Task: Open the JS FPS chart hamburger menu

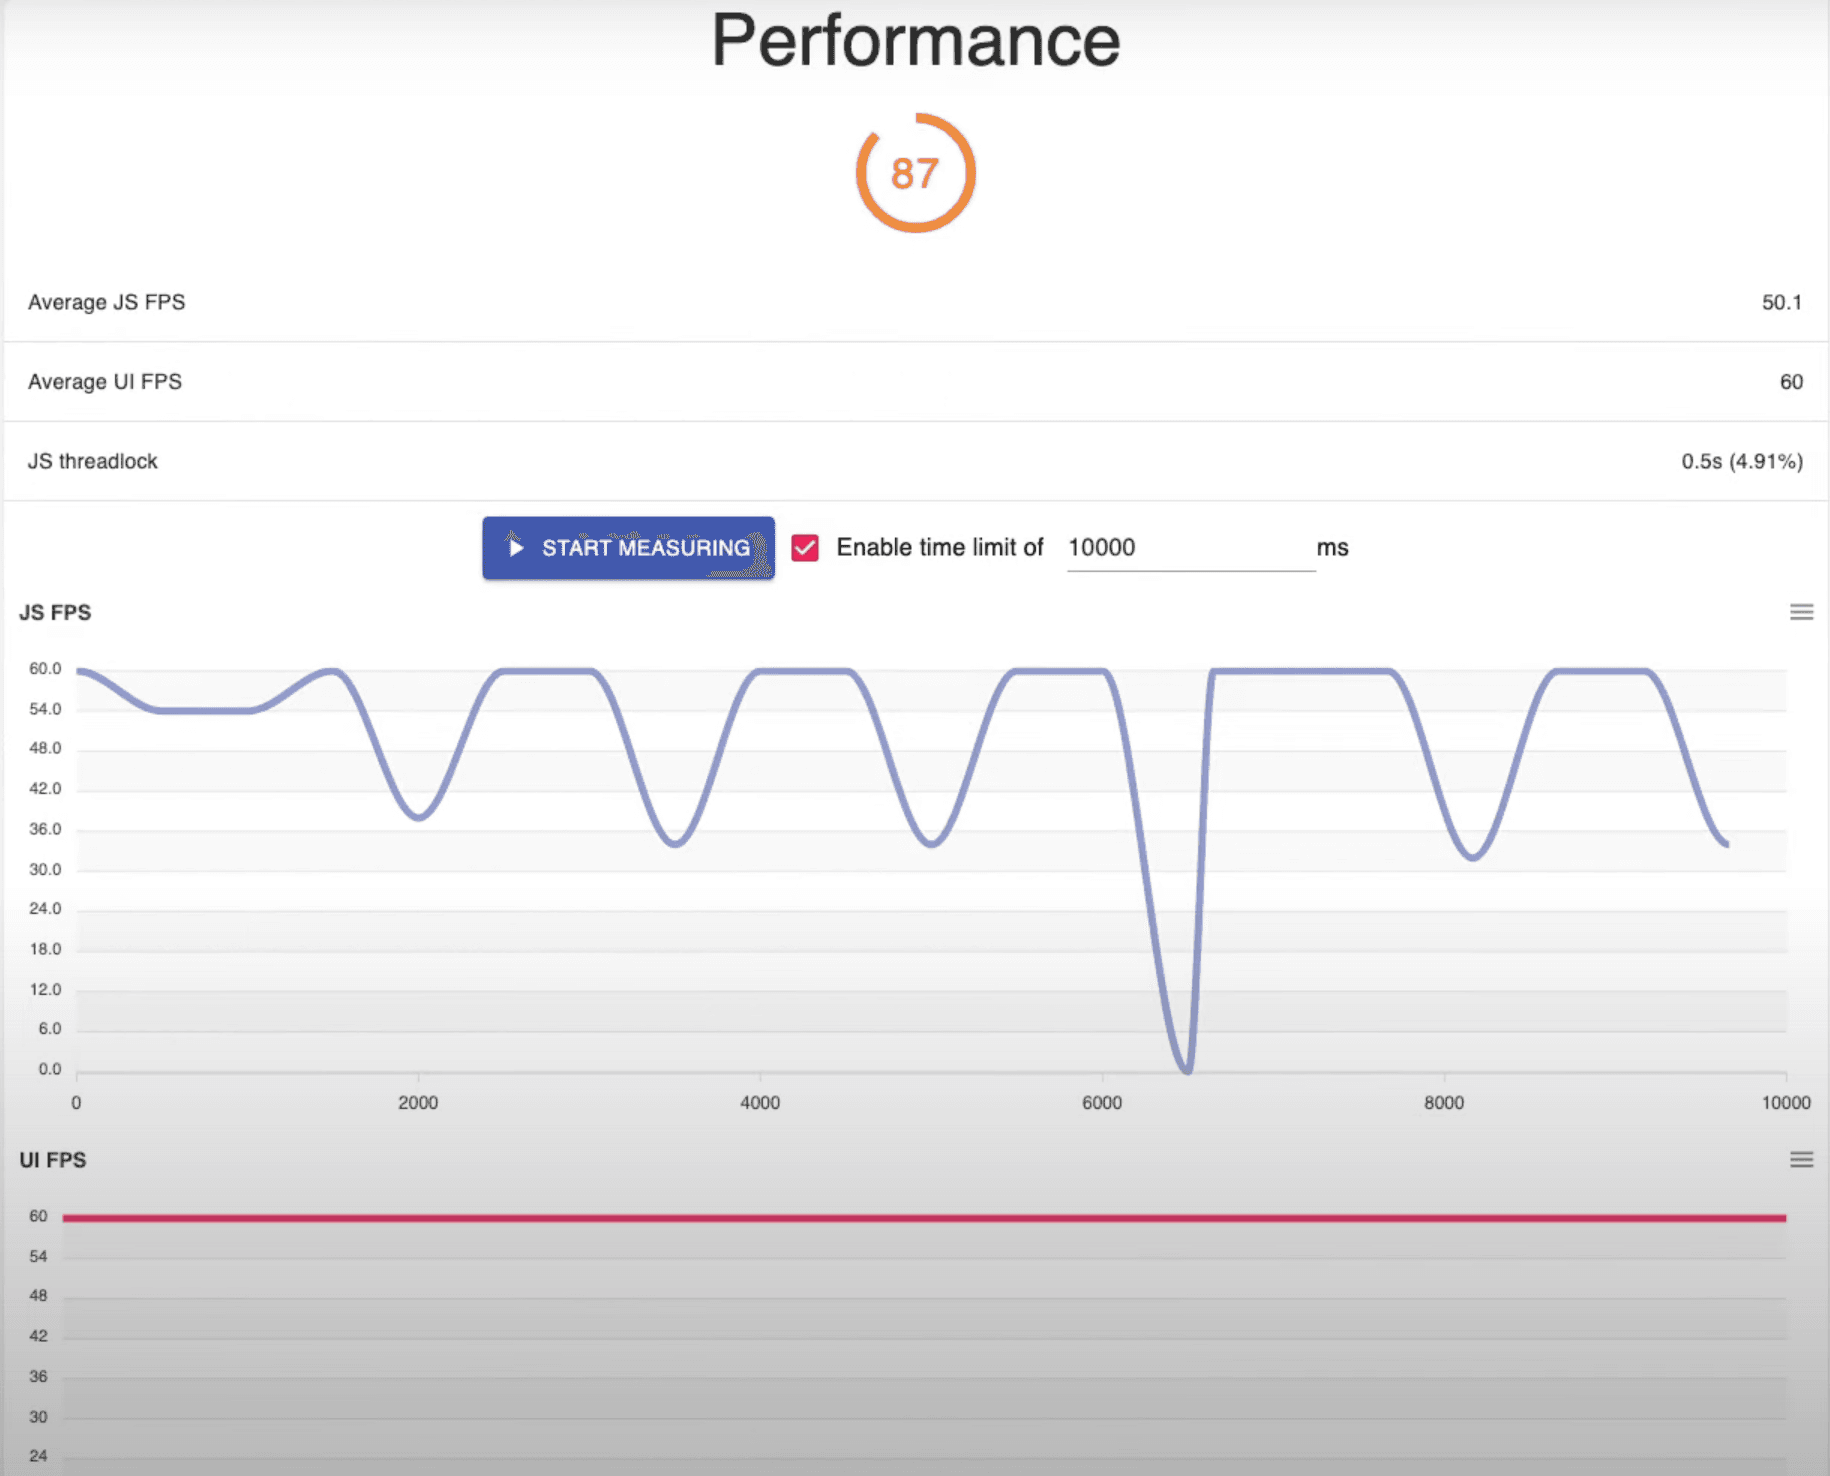Action: tap(1802, 612)
